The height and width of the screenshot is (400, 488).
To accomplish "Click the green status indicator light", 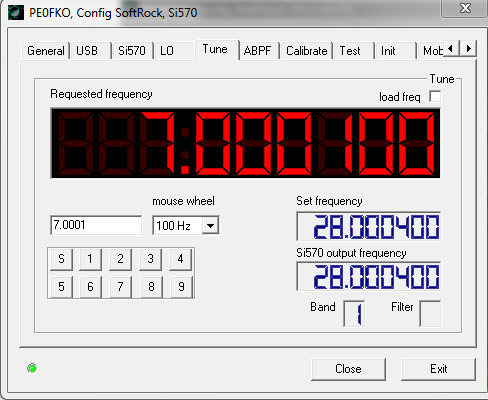I will point(32,368).
